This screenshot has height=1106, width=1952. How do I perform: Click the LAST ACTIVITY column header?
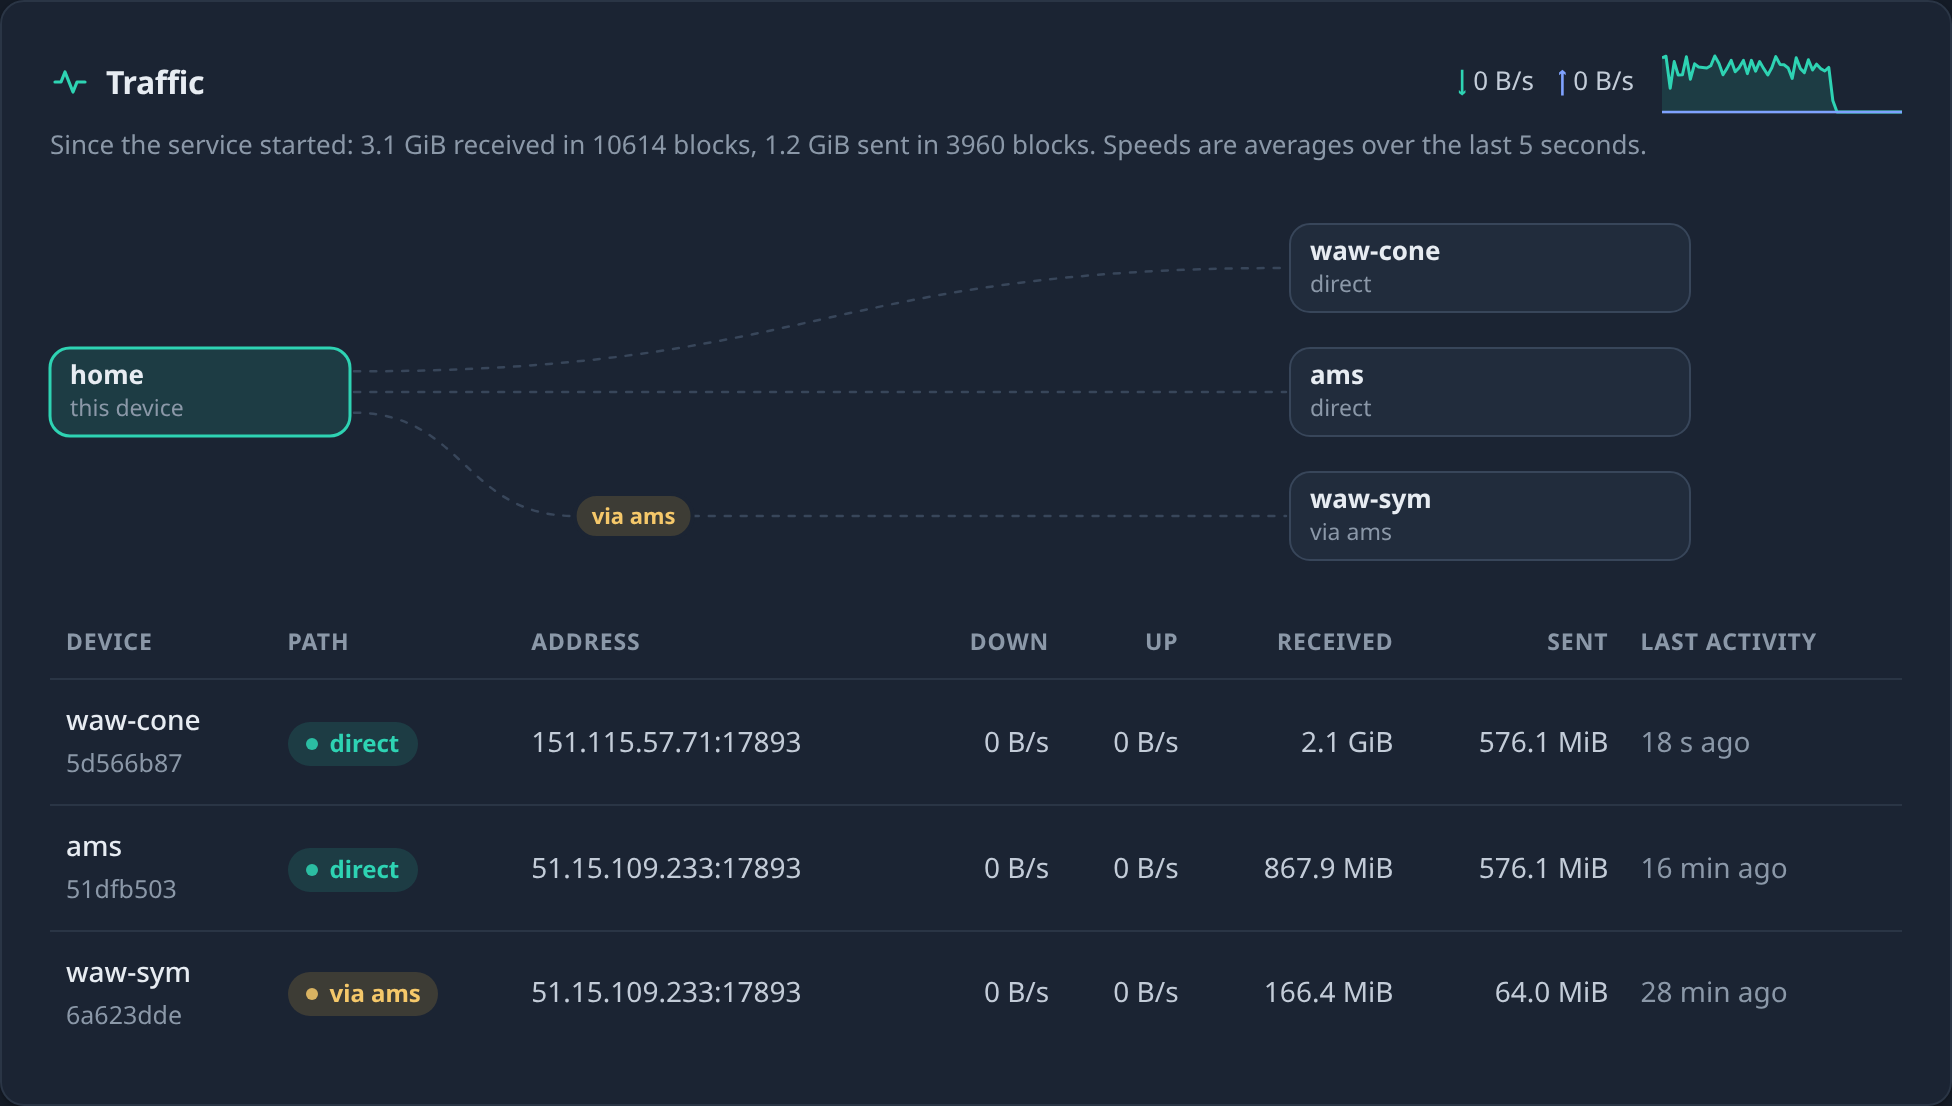pyautogui.click(x=1728, y=642)
